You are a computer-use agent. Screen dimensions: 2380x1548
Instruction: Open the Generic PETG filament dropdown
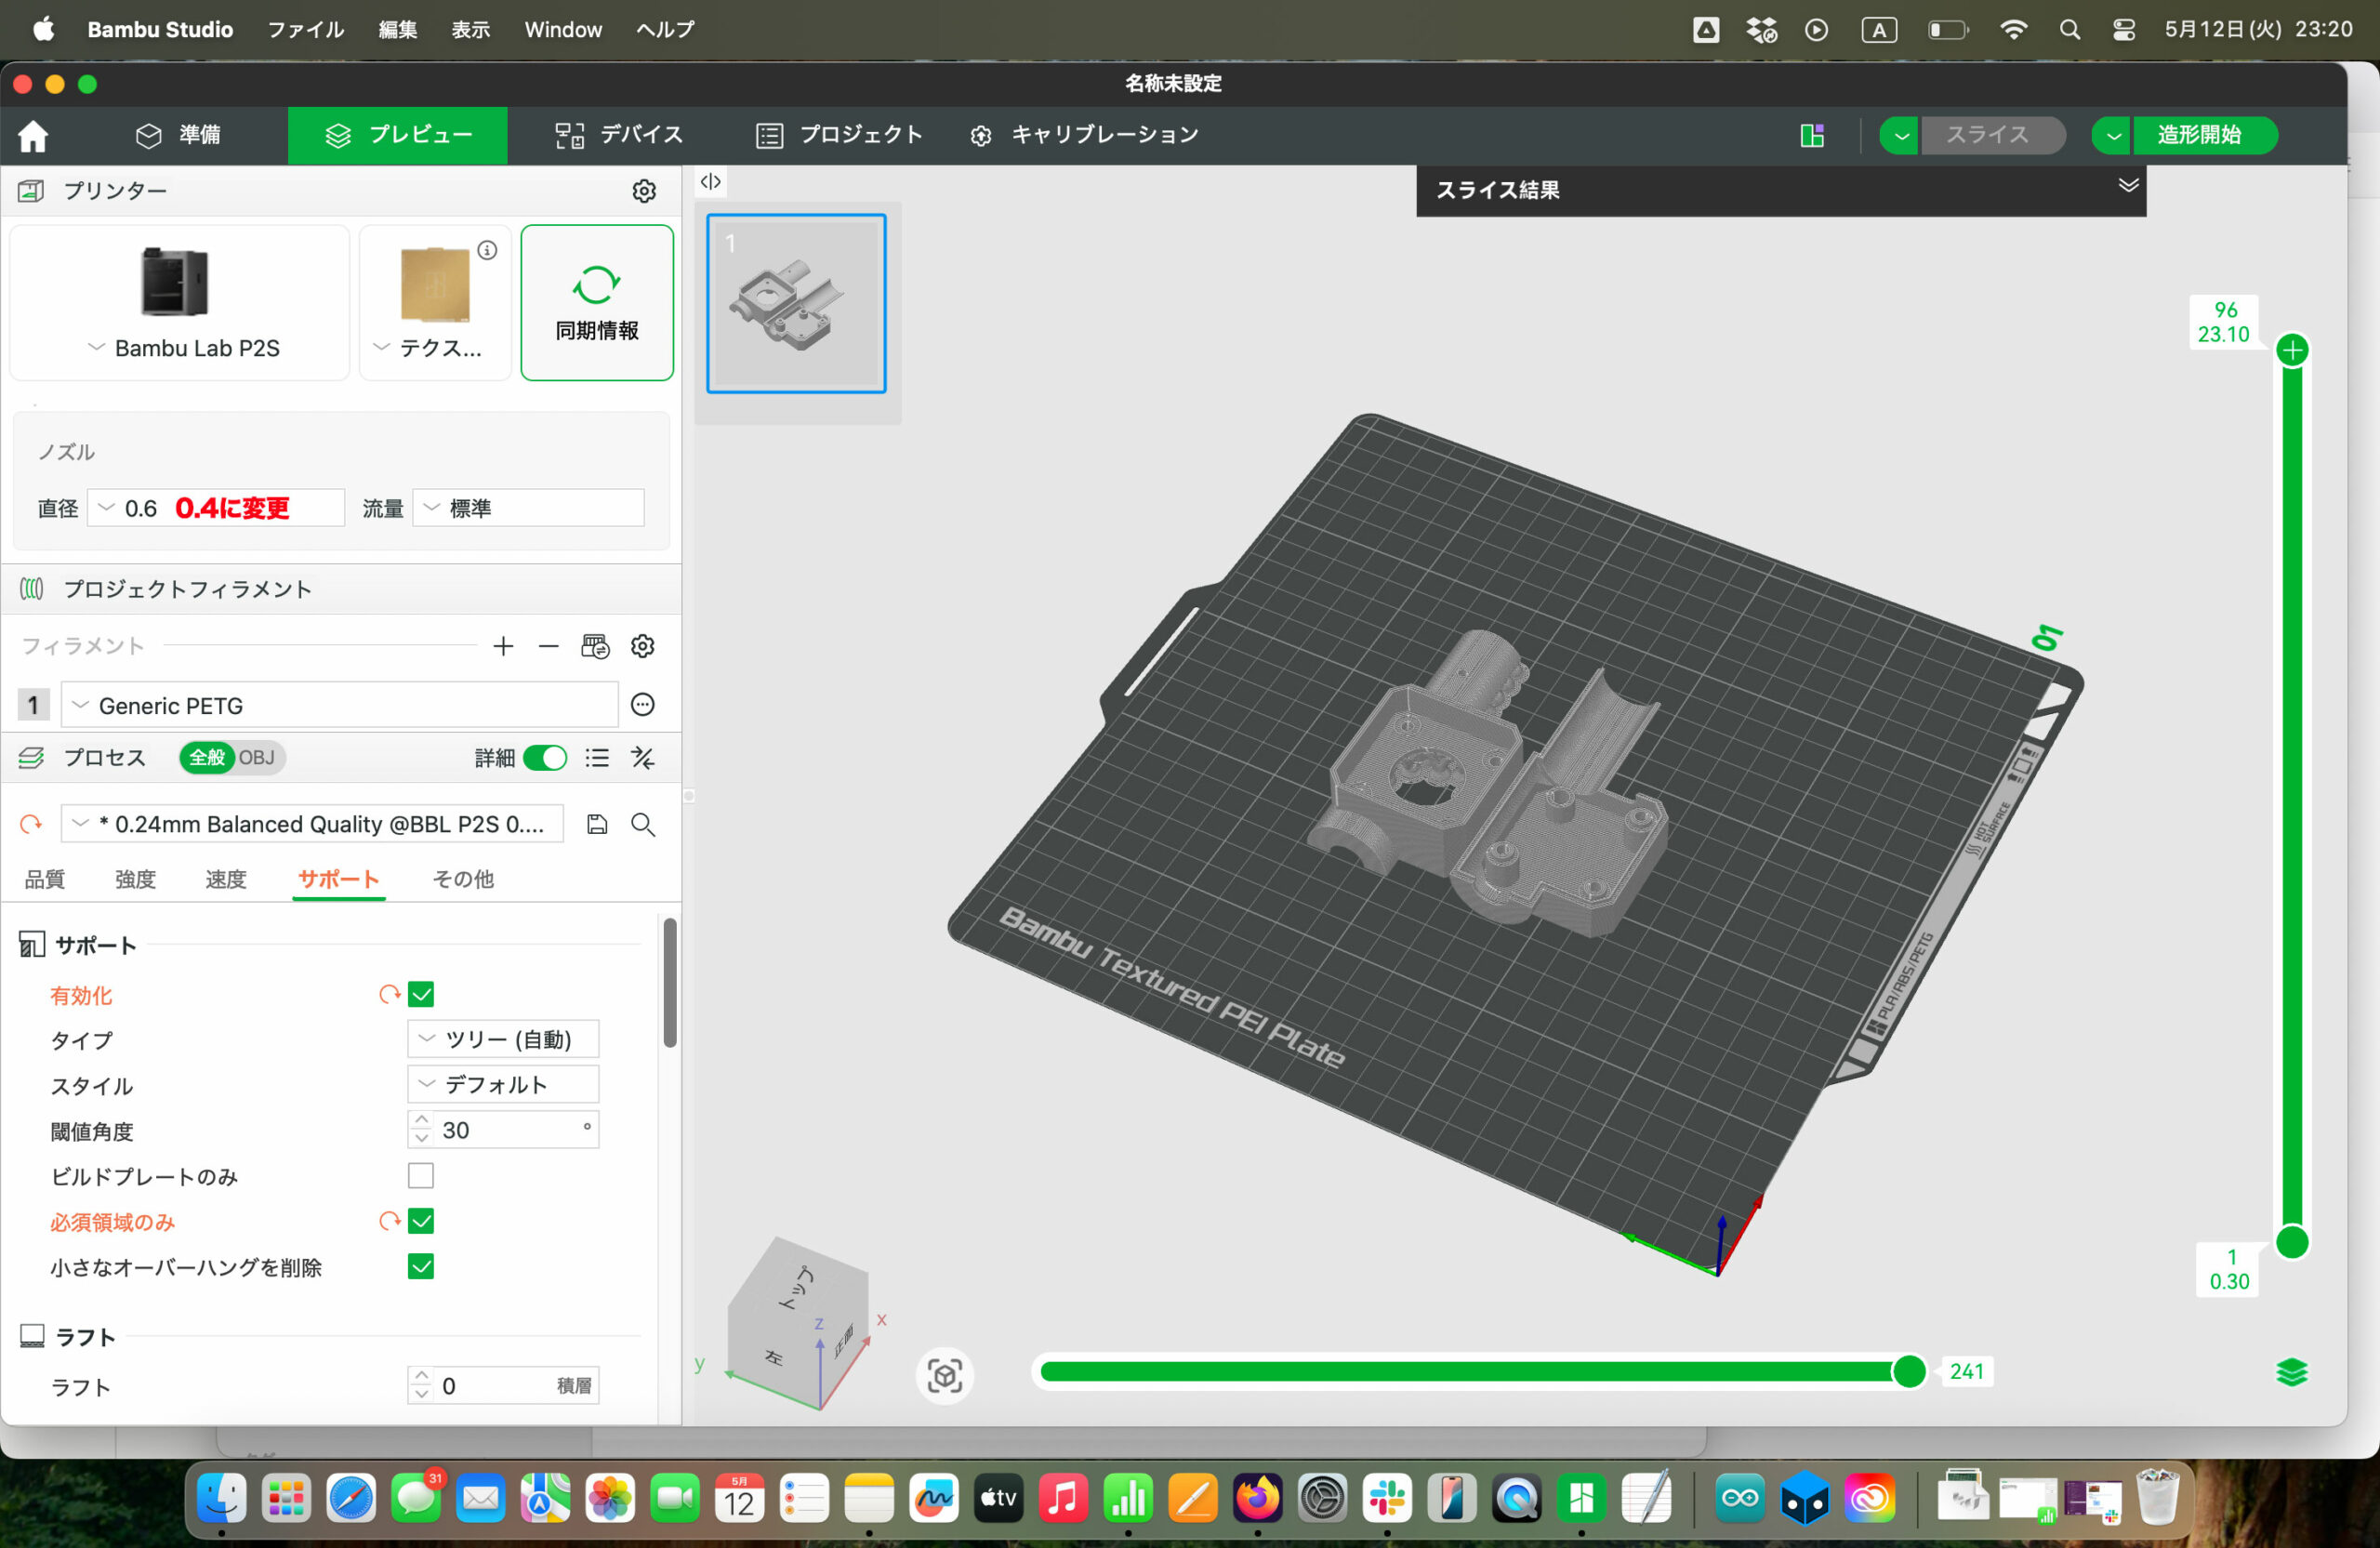click(x=340, y=705)
